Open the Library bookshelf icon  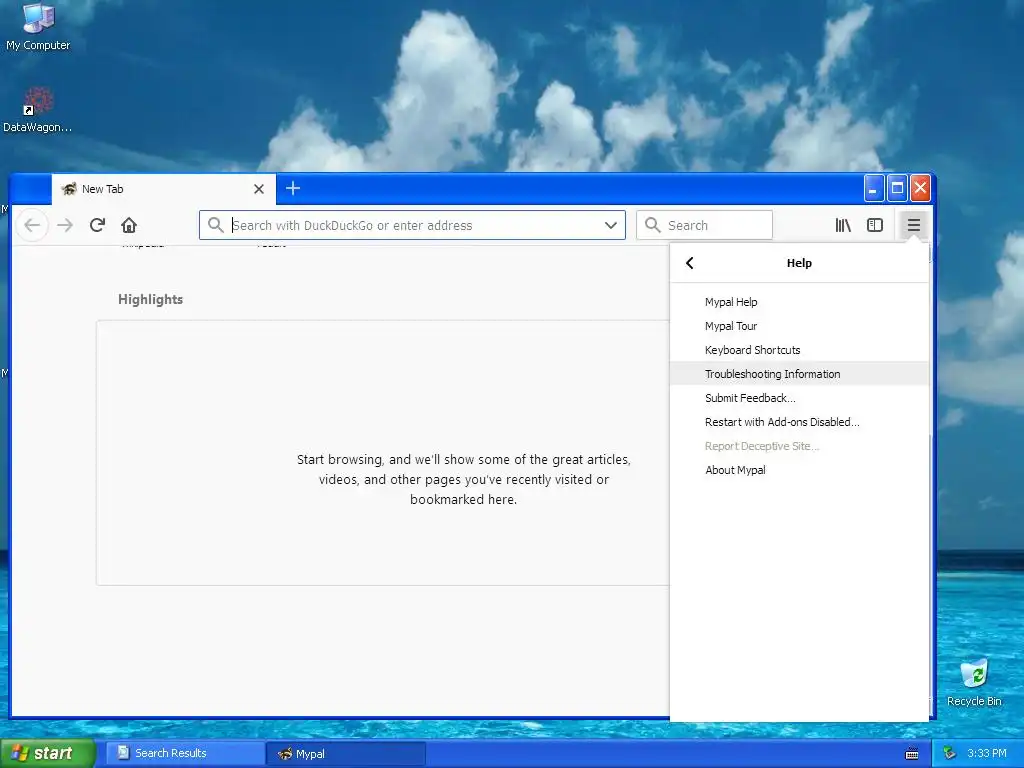point(843,225)
